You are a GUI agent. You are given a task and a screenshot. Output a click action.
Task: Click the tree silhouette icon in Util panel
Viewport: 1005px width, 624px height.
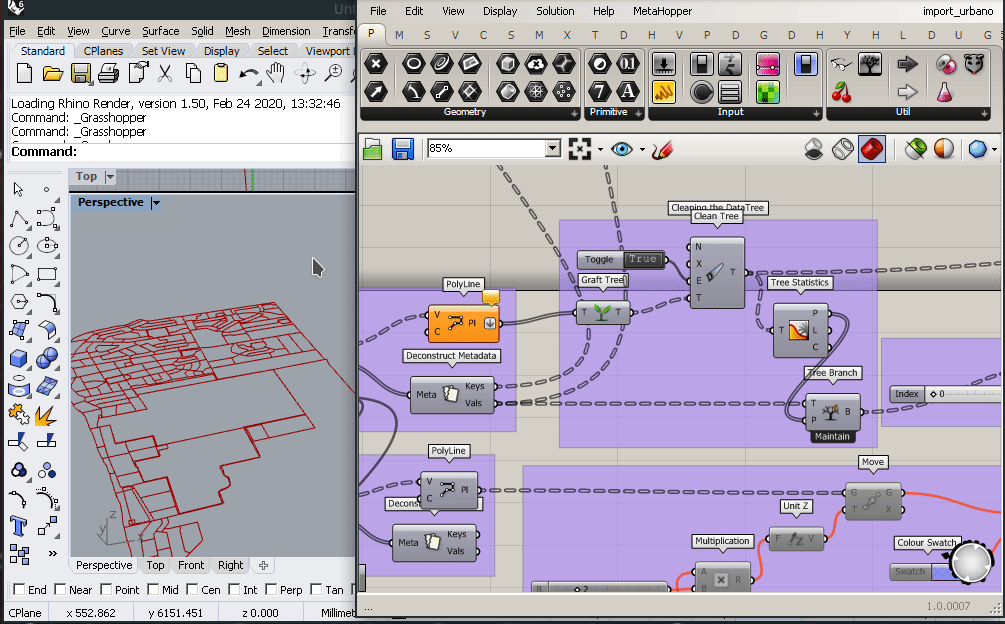pyautogui.click(x=870, y=64)
